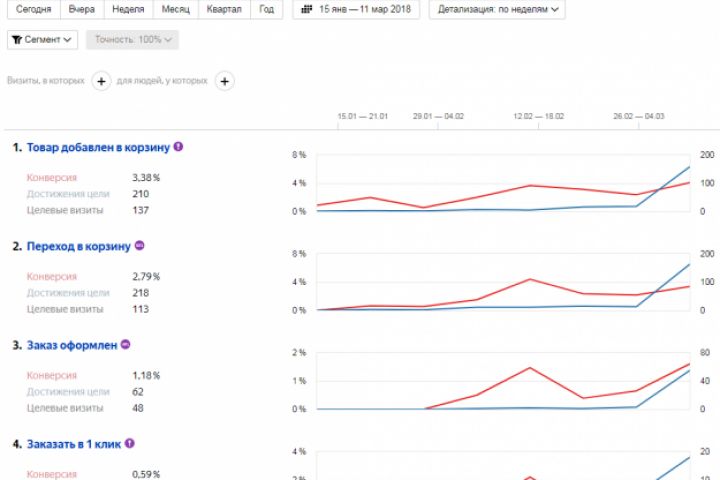The image size is (720, 480).
Task: Click the purple icon next to Заказать в 1 клик
Action: pyautogui.click(x=129, y=443)
